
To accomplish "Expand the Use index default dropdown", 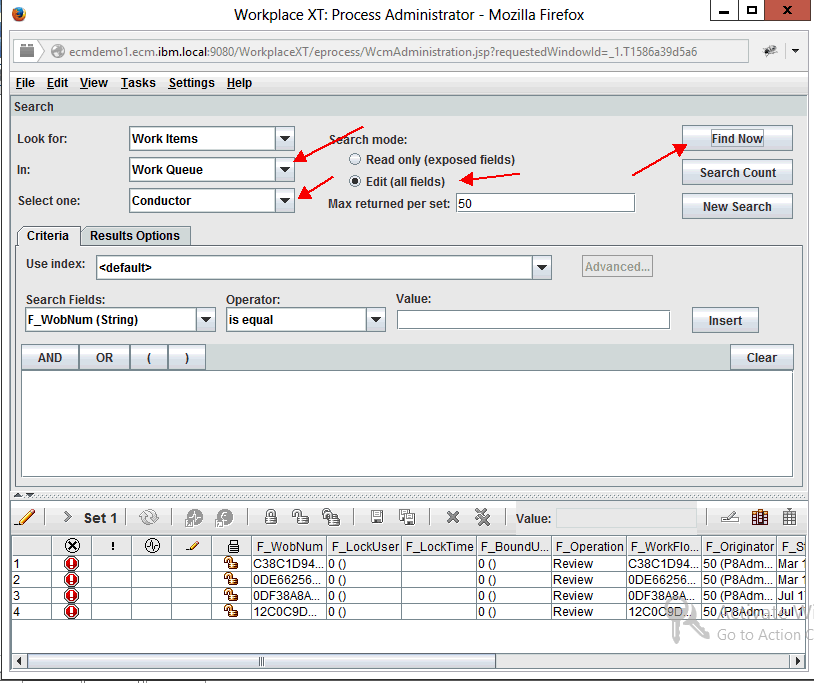I will [541, 267].
